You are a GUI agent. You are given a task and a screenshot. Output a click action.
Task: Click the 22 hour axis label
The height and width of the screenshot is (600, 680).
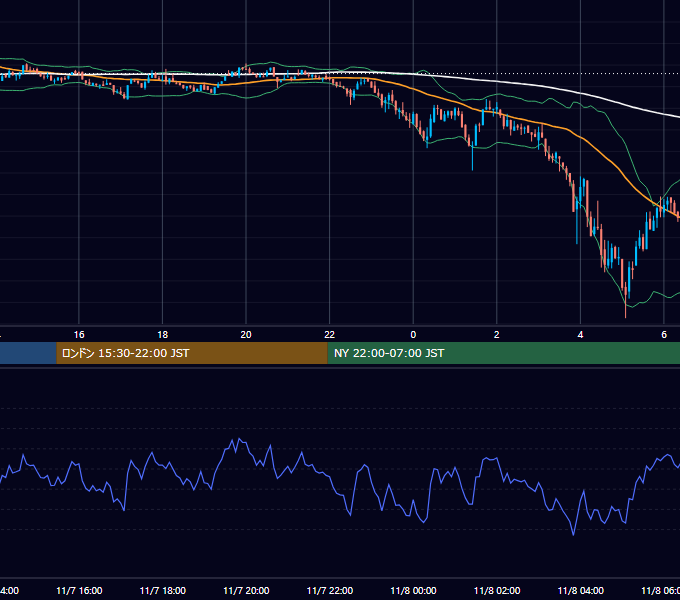(x=330, y=335)
